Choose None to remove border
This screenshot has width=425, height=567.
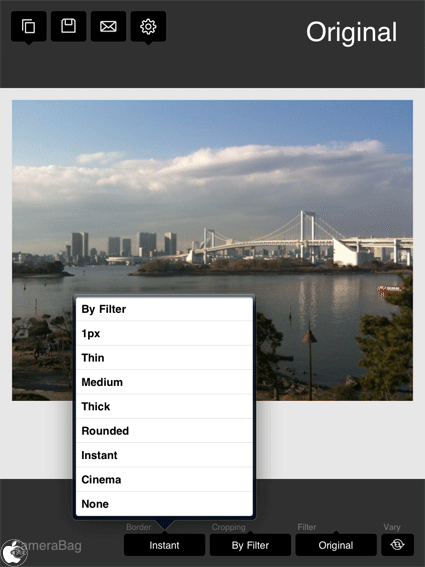pos(164,504)
